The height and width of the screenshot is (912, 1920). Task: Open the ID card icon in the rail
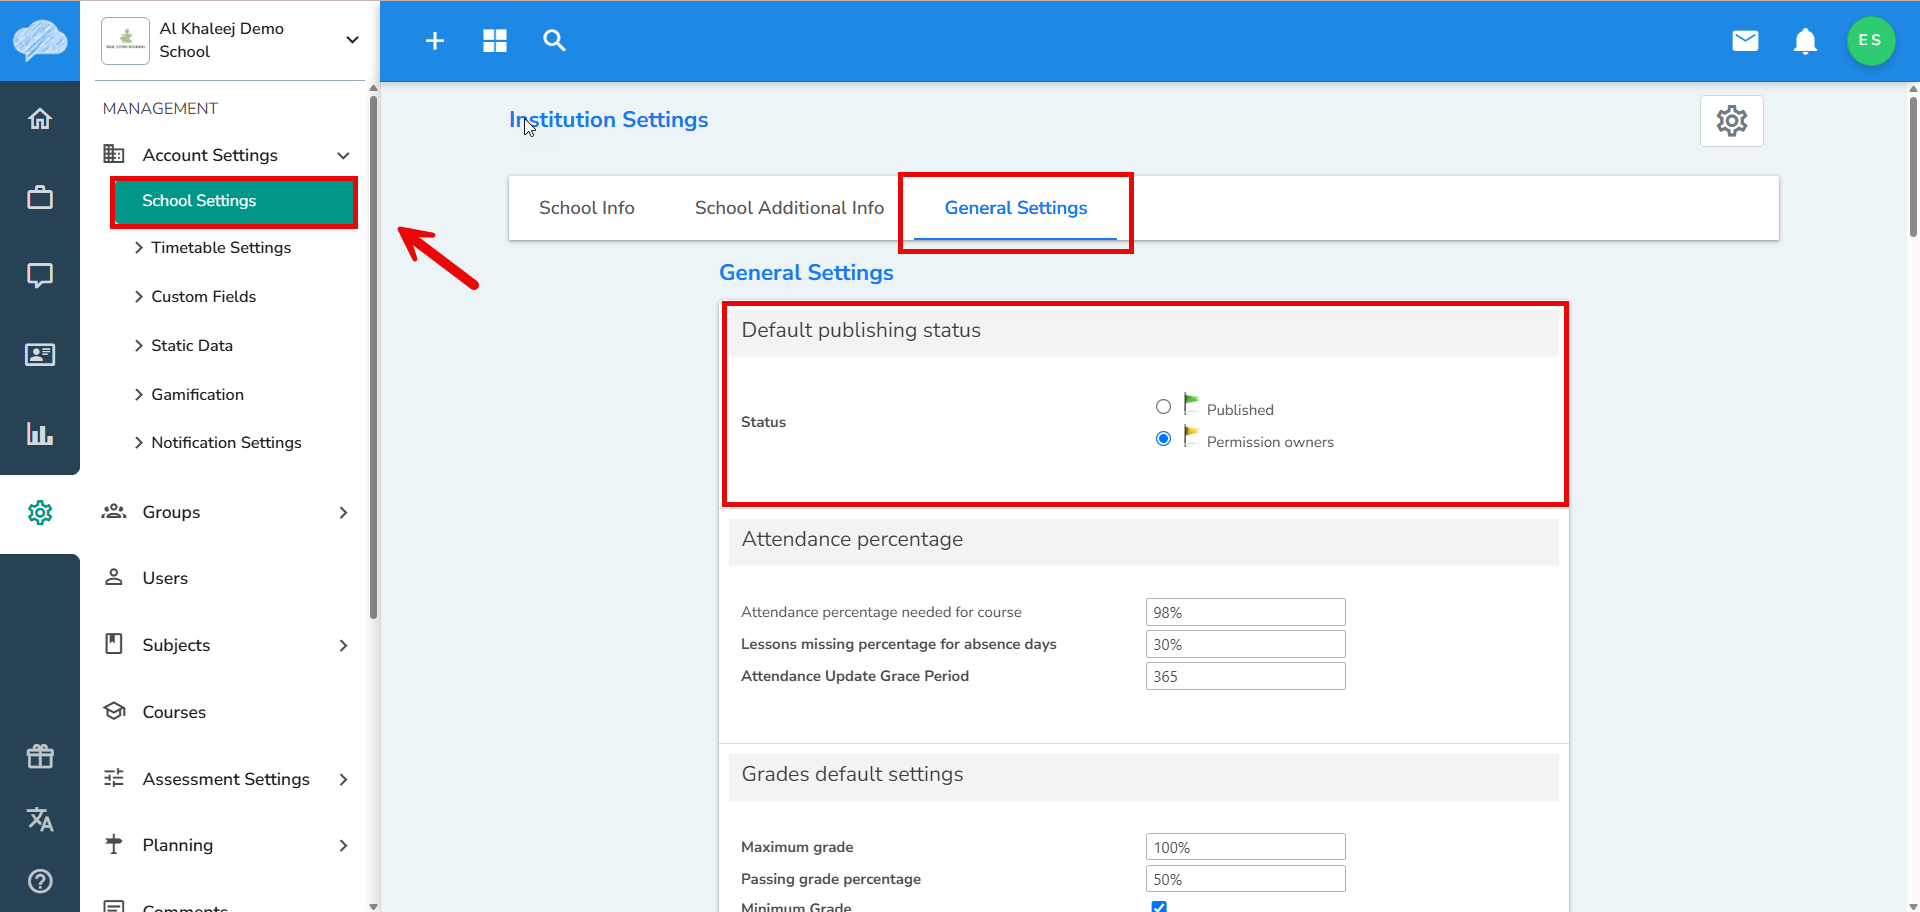[x=40, y=354]
